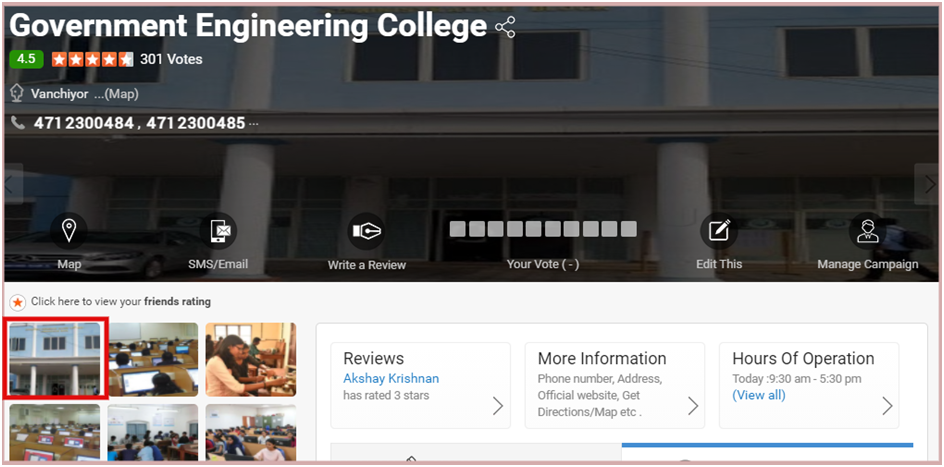Click the Write a Review label

[367, 265]
